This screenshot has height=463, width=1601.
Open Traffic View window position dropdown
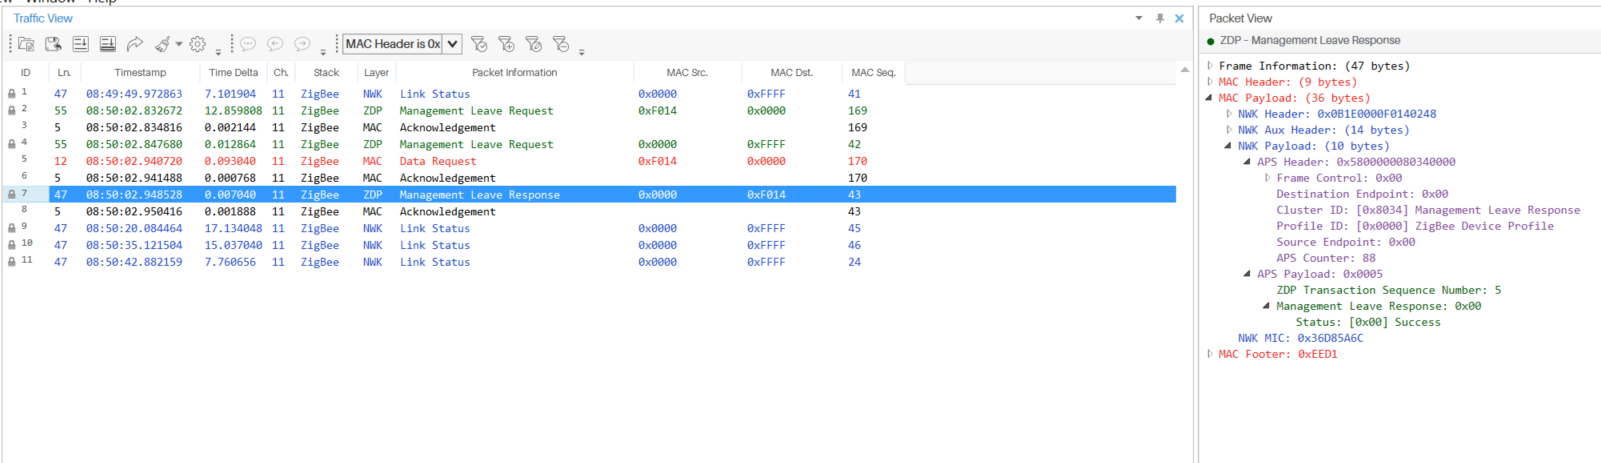click(1139, 18)
